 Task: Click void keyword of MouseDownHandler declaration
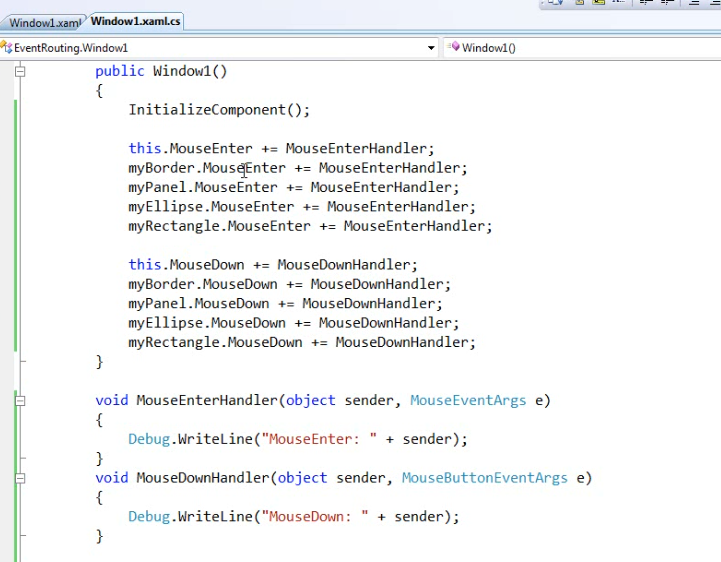pos(112,478)
